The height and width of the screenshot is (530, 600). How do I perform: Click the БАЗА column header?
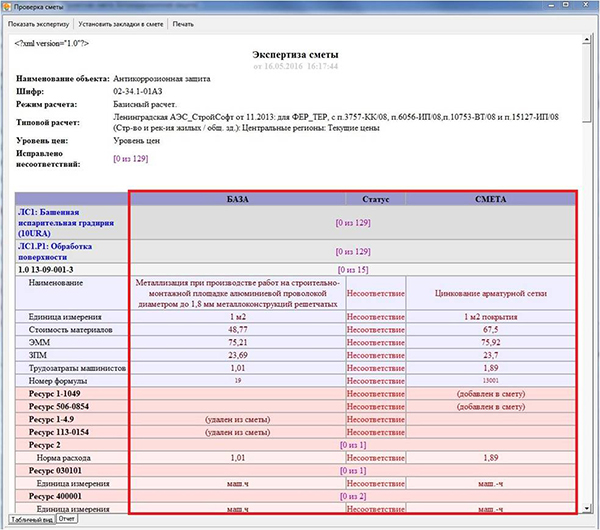click(238, 199)
